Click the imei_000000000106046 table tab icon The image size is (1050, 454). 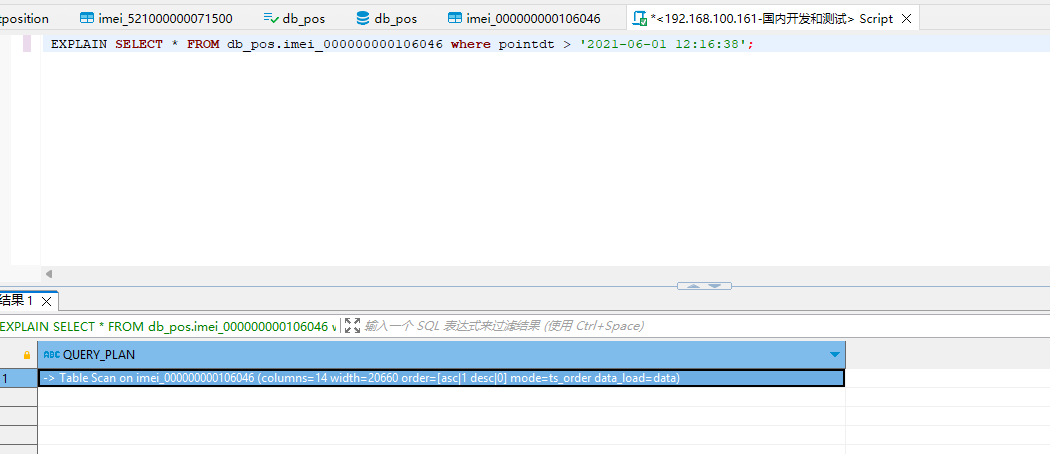[x=455, y=18]
